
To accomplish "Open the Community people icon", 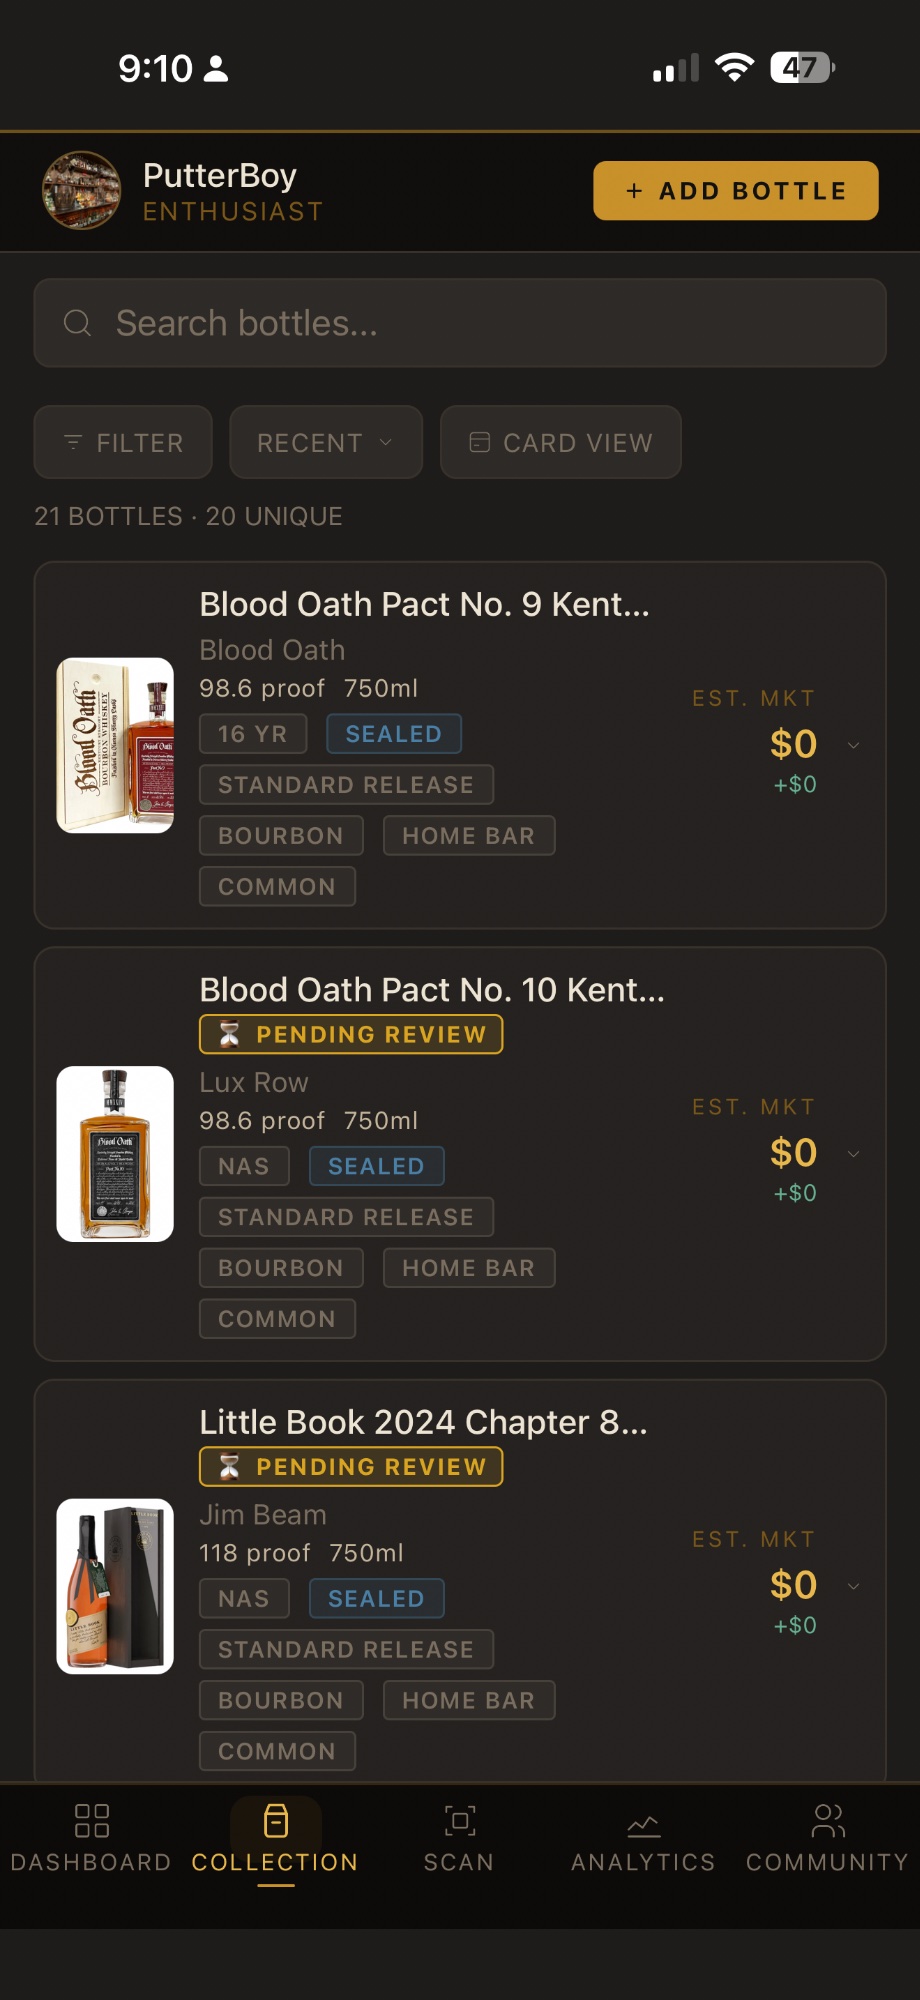I will click(x=828, y=1820).
